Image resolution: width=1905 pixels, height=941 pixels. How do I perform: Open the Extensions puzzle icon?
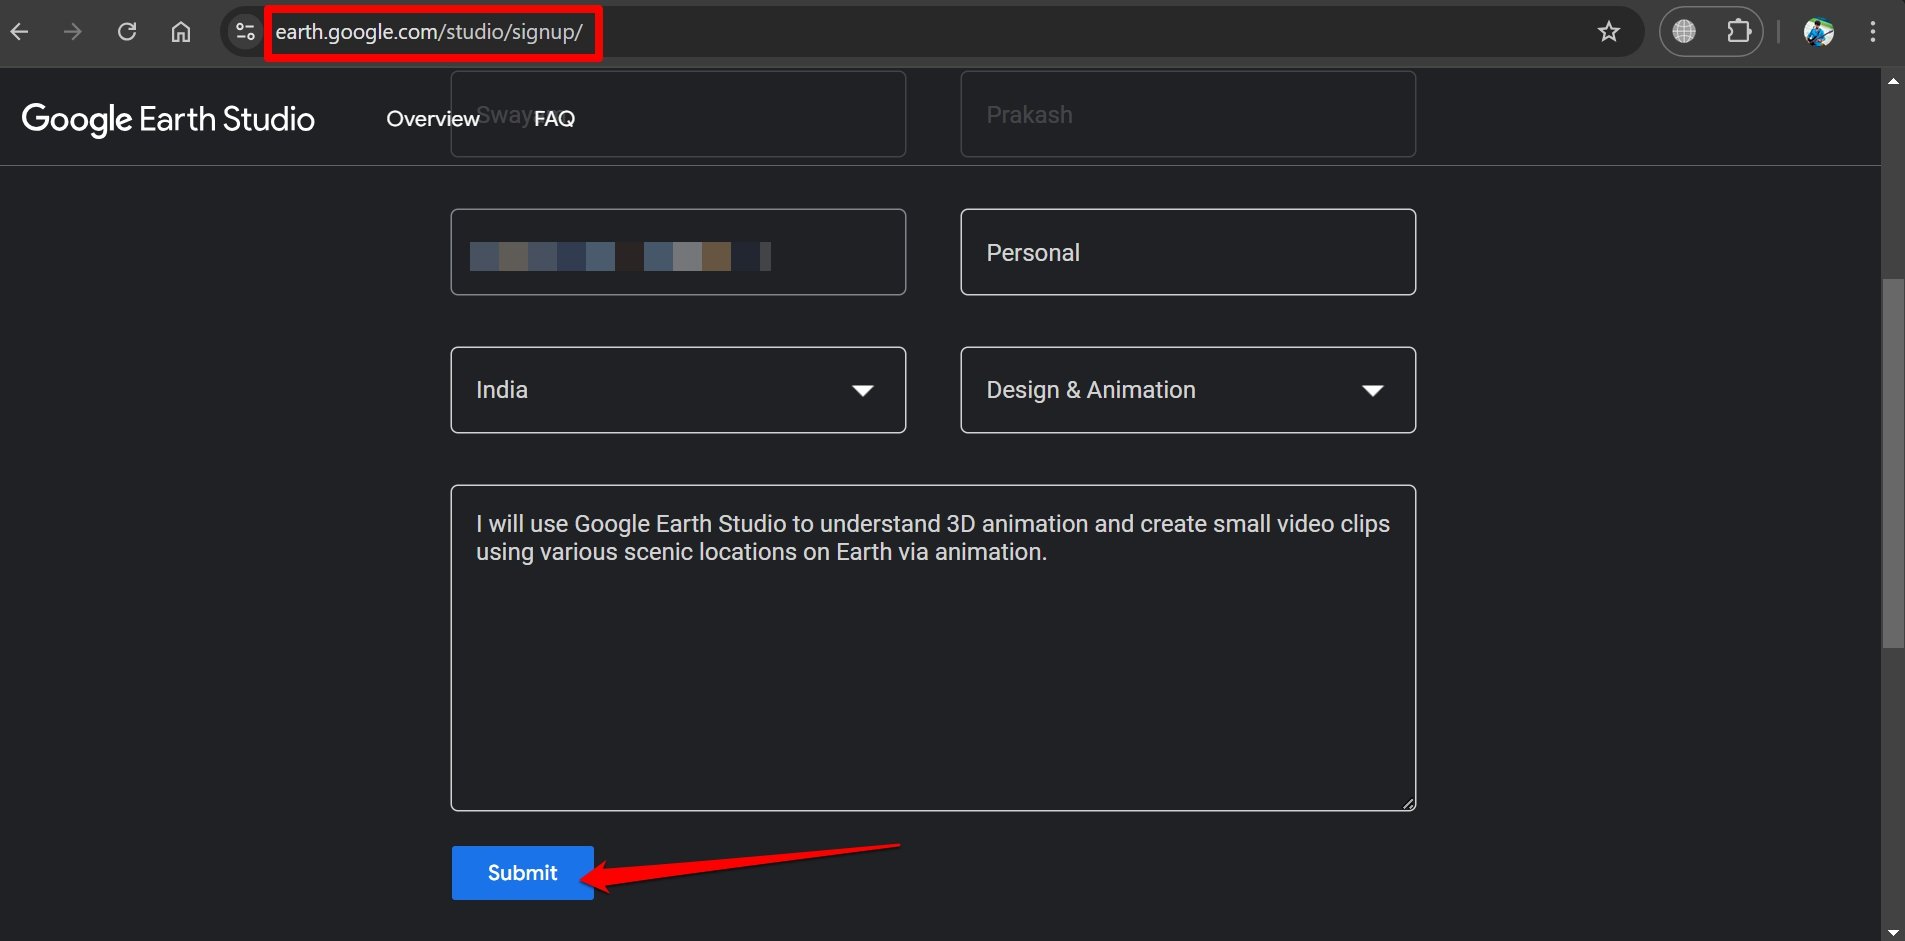click(1739, 32)
